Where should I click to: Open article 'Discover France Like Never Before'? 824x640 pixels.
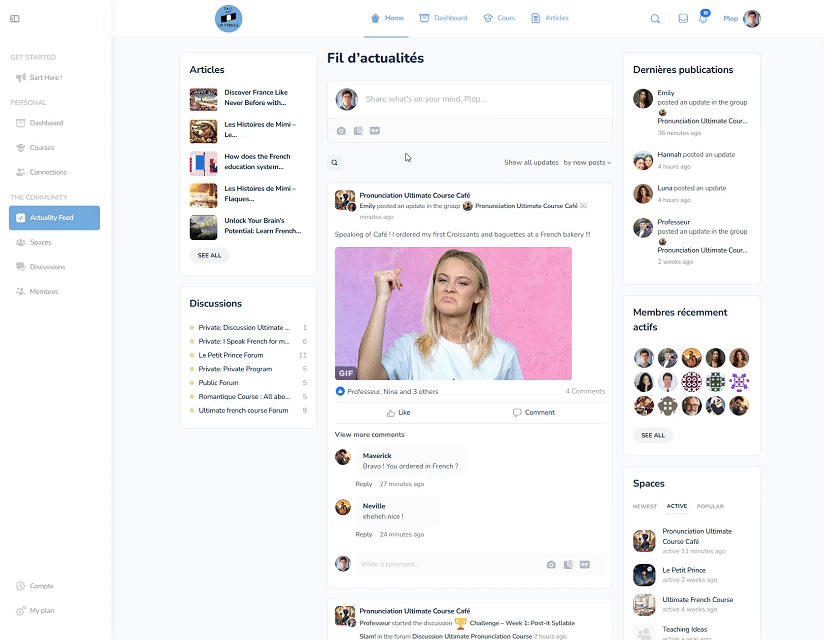click(256, 98)
